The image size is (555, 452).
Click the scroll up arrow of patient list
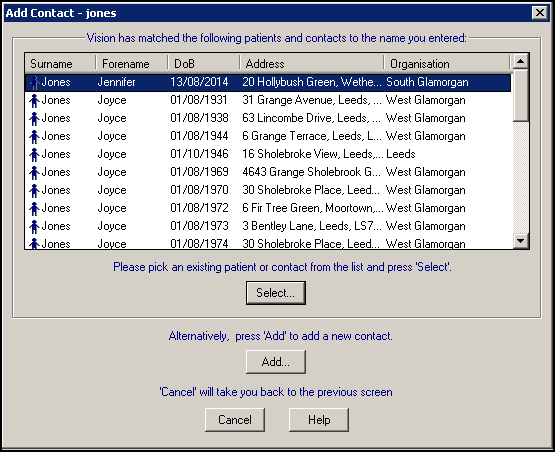520,62
